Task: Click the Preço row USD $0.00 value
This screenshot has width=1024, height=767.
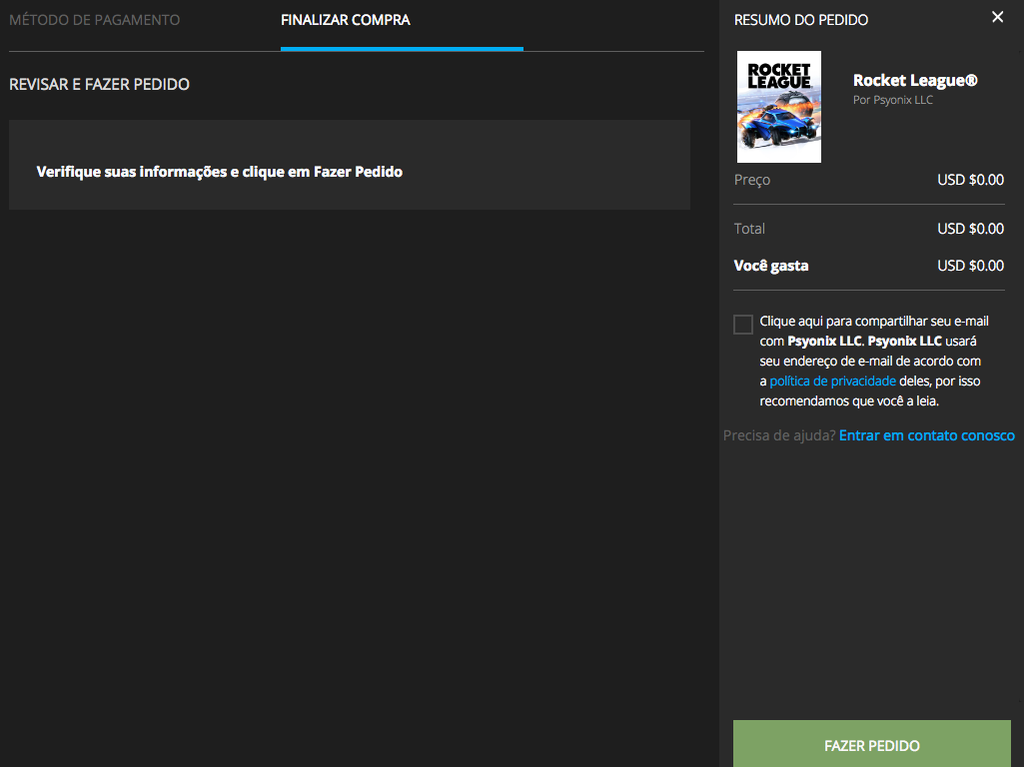Action: pos(970,180)
